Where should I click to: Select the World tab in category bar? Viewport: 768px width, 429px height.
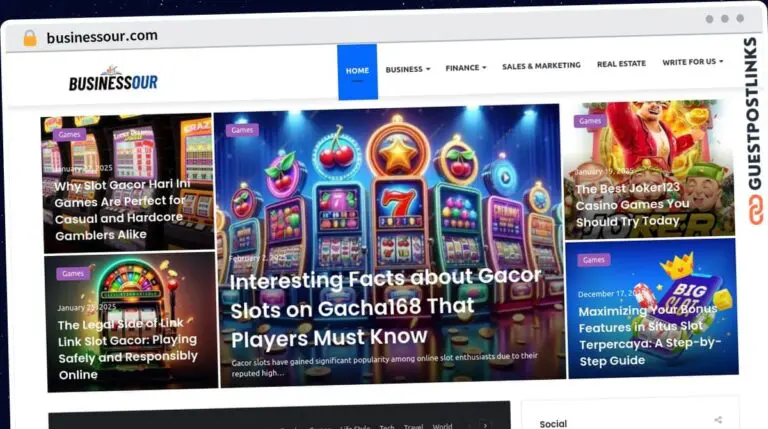point(442,426)
